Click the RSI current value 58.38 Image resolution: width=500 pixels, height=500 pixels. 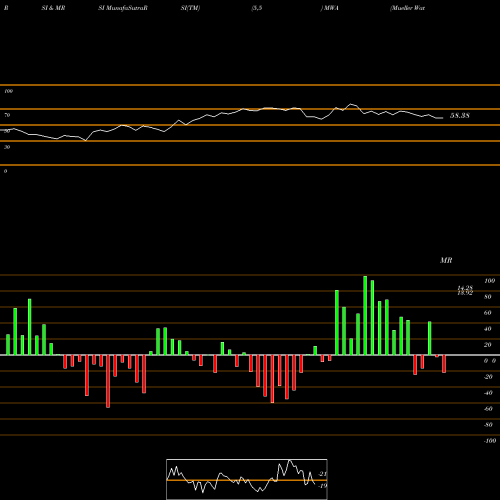tap(460, 116)
